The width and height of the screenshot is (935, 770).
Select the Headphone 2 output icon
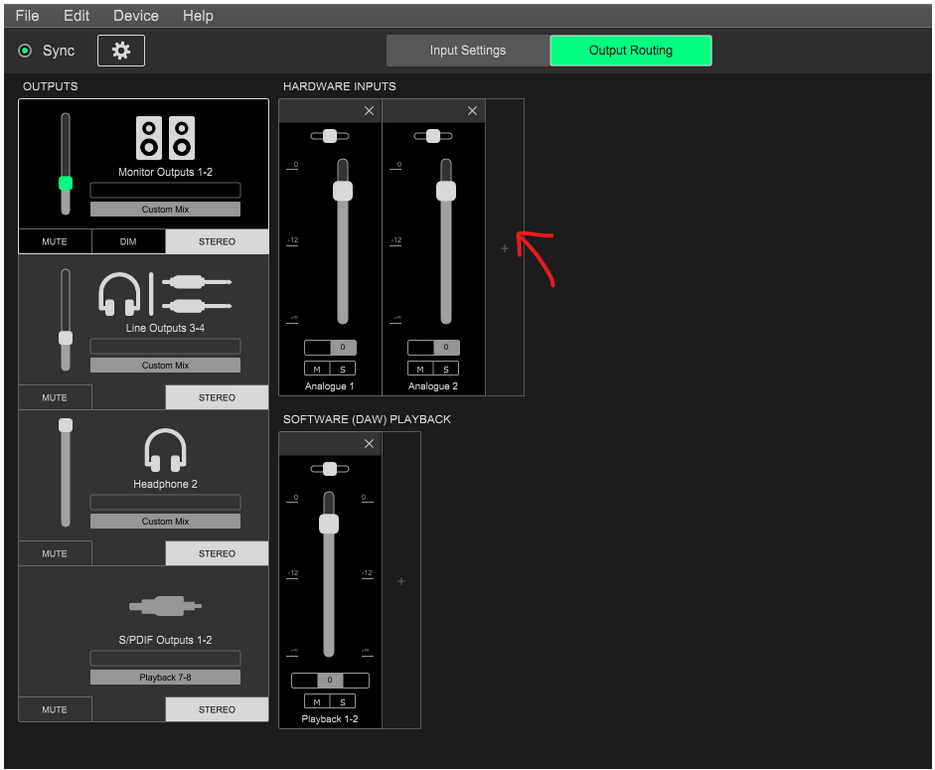click(x=165, y=450)
